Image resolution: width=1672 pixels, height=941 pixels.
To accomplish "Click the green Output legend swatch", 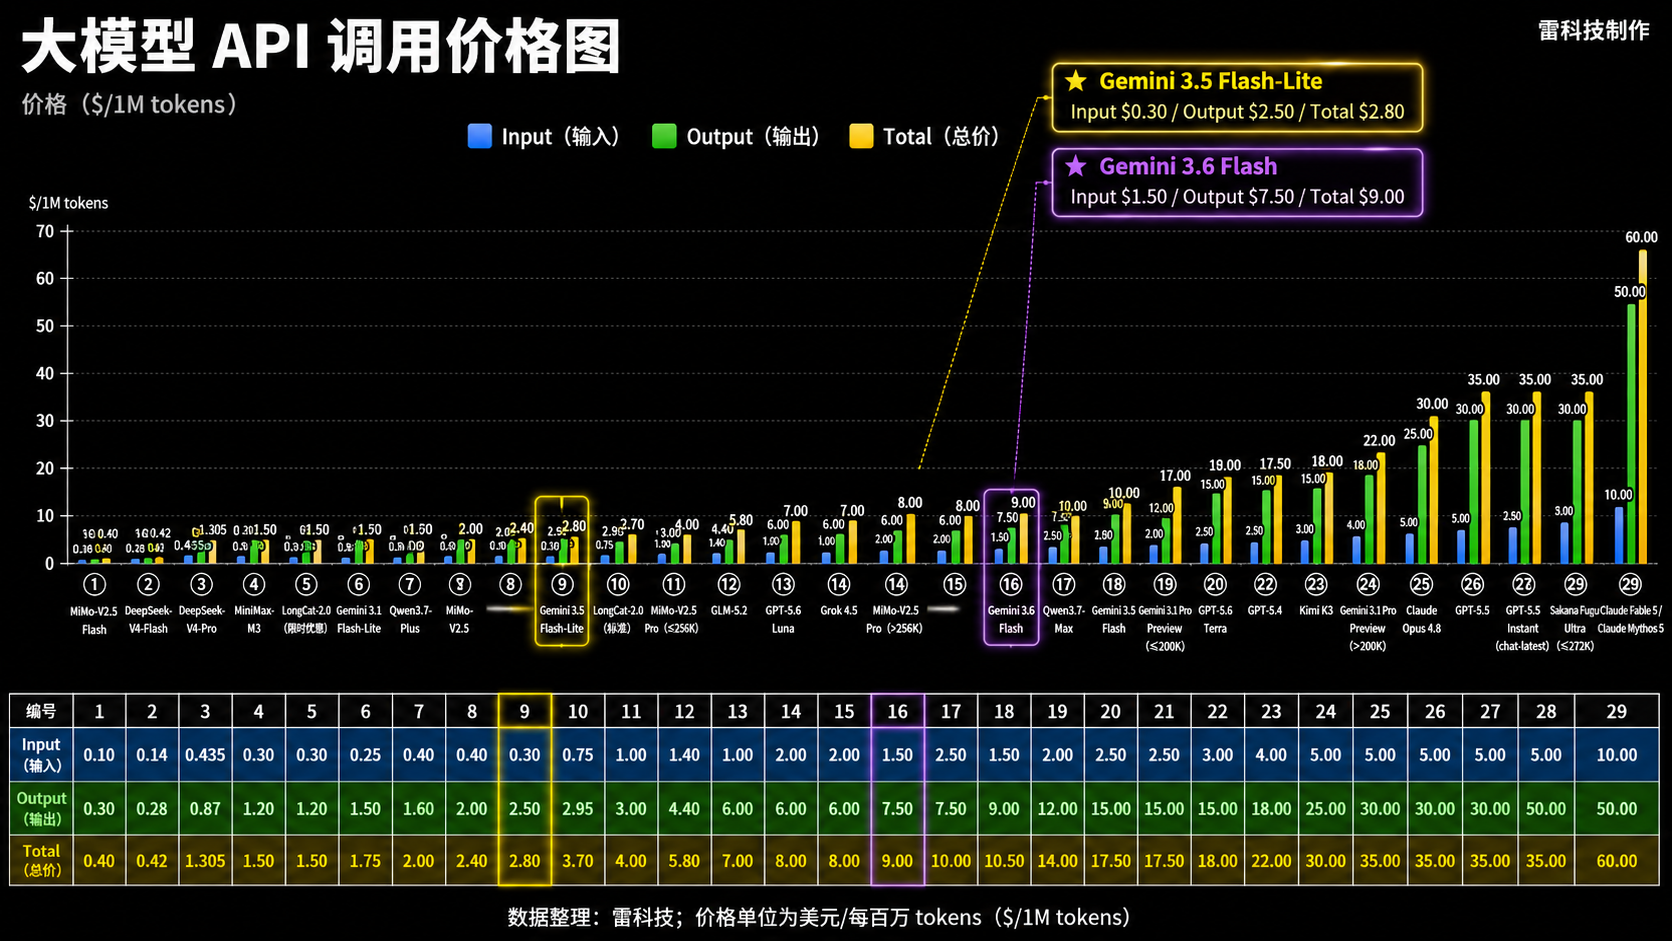I will click(664, 136).
